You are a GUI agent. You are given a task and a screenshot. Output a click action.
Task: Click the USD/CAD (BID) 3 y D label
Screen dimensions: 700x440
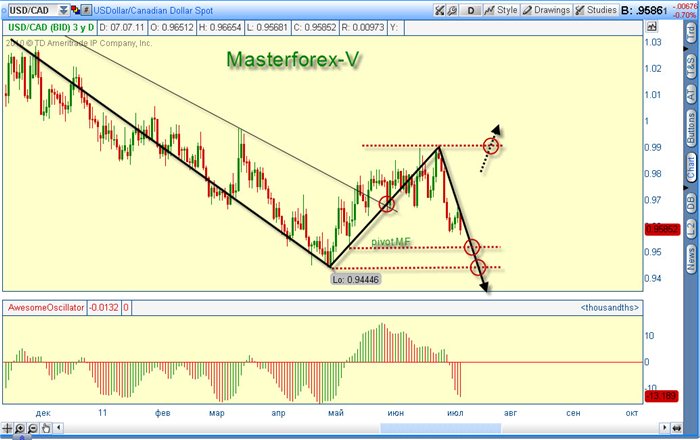point(51,28)
